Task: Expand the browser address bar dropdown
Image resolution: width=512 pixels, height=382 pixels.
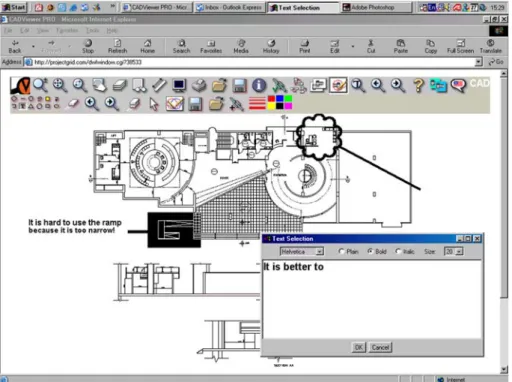Action: pos(479,62)
